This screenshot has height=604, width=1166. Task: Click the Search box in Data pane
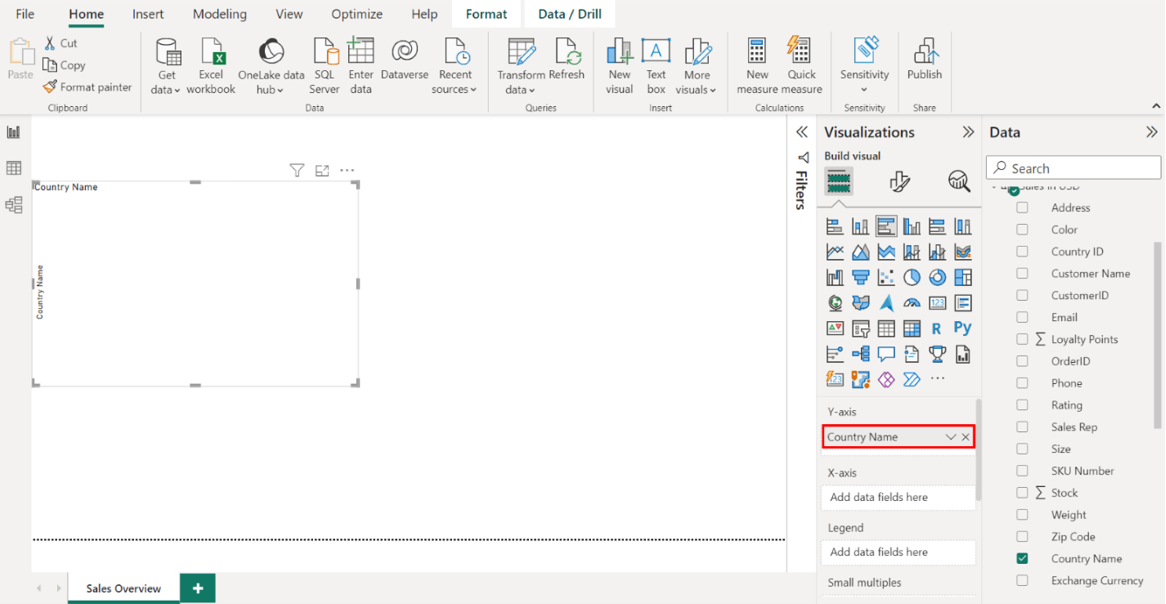click(1074, 168)
